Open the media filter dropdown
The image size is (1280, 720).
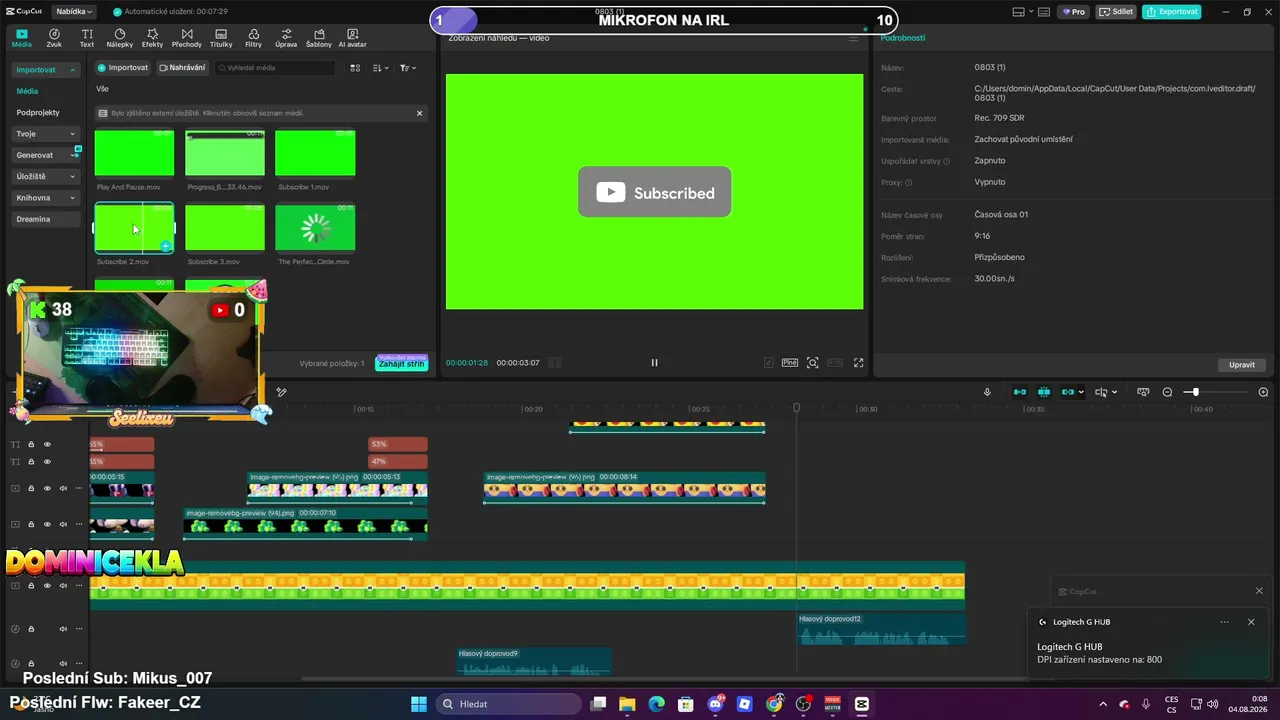pyautogui.click(x=407, y=68)
